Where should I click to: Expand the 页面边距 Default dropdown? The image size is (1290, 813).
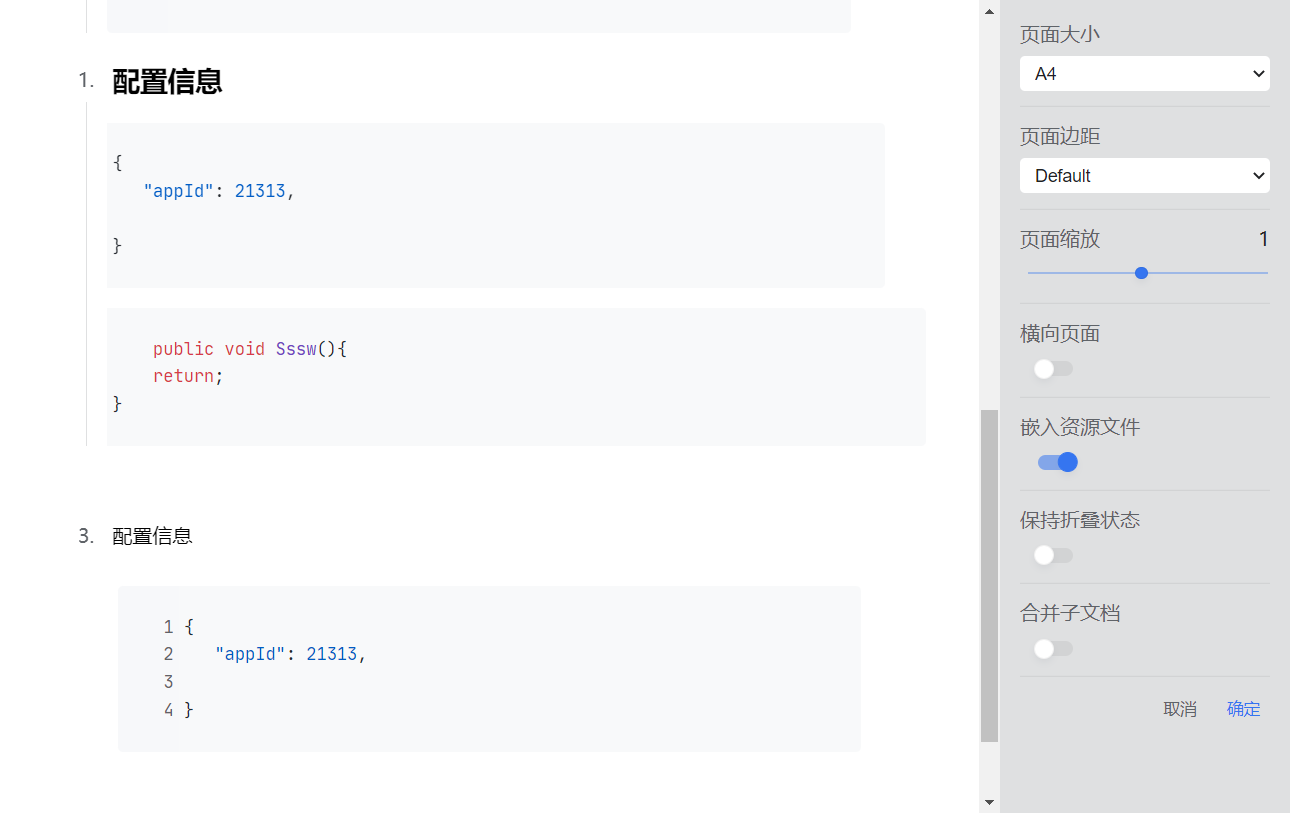tap(1144, 176)
